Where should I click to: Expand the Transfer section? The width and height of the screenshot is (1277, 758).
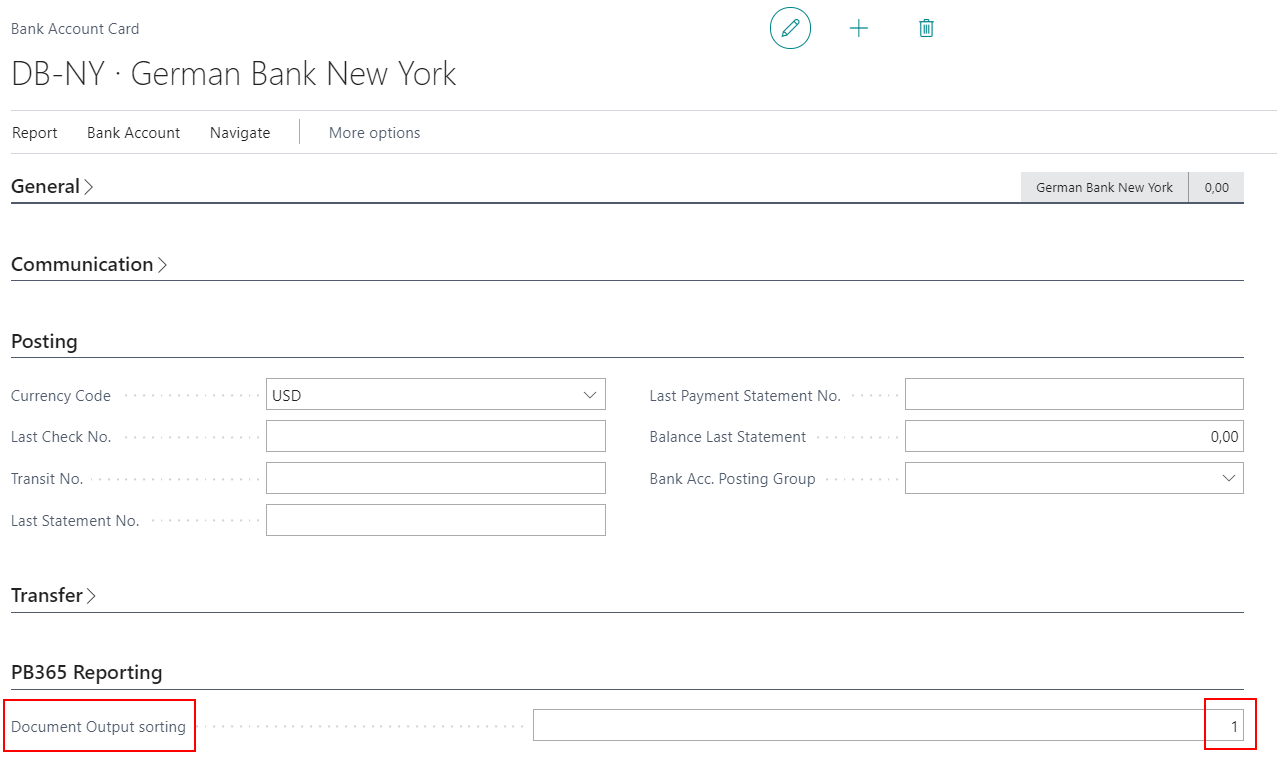(x=54, y=596)
